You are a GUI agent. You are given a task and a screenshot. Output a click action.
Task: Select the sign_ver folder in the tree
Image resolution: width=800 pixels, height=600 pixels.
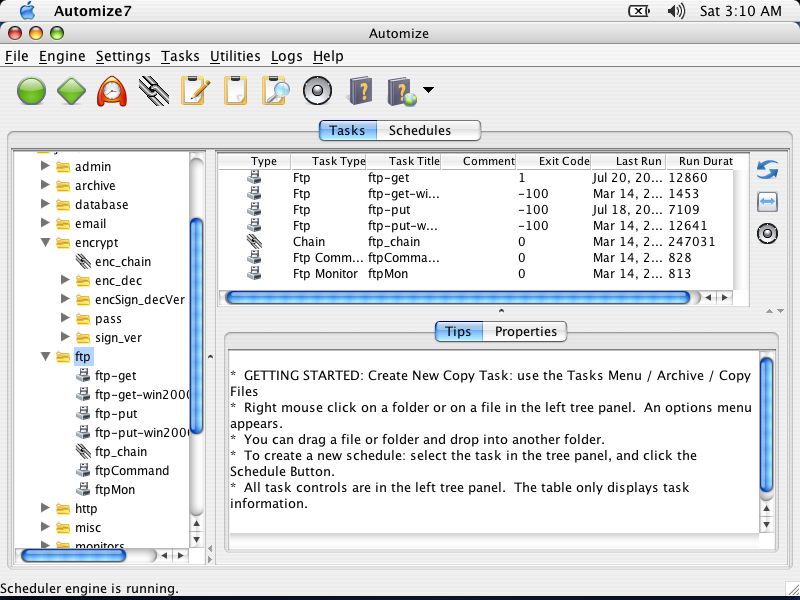[x=118, y=338]
